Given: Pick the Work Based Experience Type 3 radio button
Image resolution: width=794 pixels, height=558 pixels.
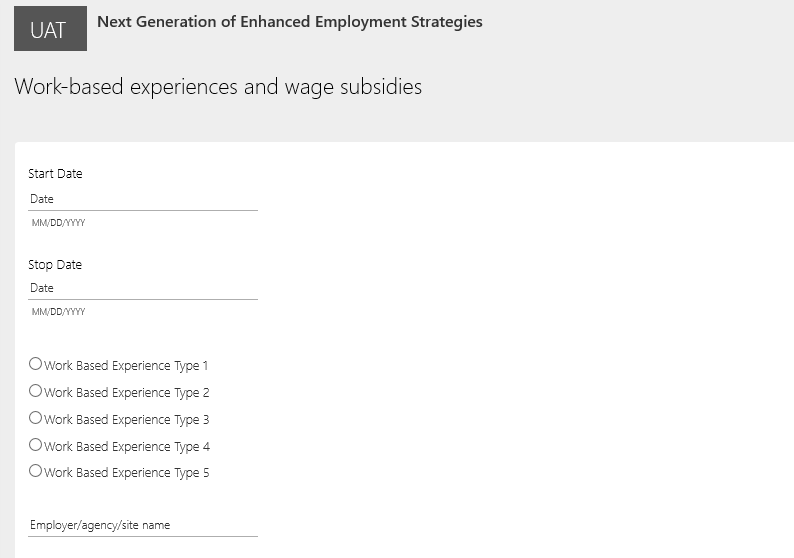Looking at the screenshot, I should point(36,418).
